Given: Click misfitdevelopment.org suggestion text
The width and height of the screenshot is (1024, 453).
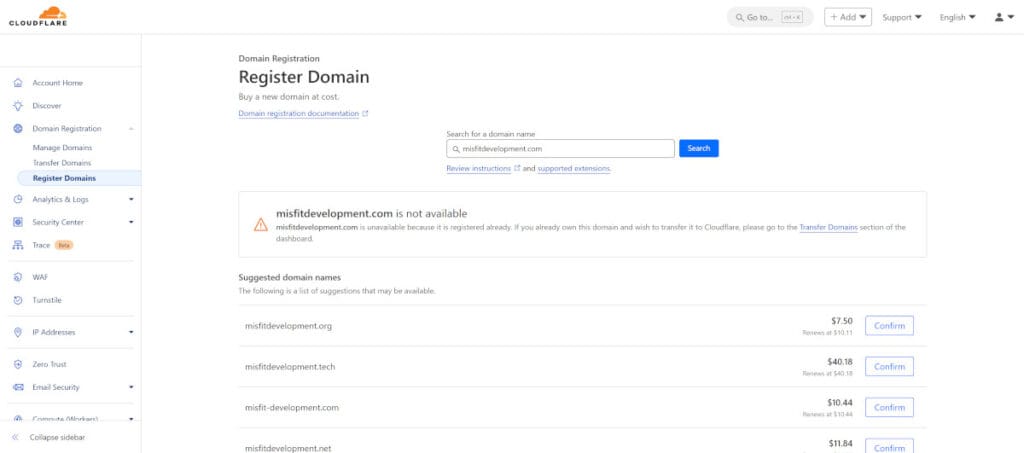Looking at the screenshot, I should click(x=288, y=326).
